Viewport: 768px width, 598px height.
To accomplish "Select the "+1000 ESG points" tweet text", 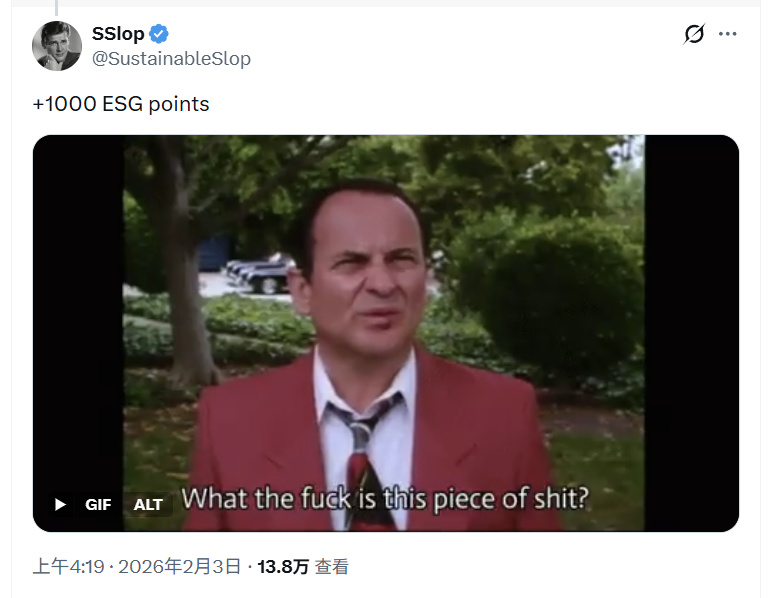I will [x=121, y=104].
